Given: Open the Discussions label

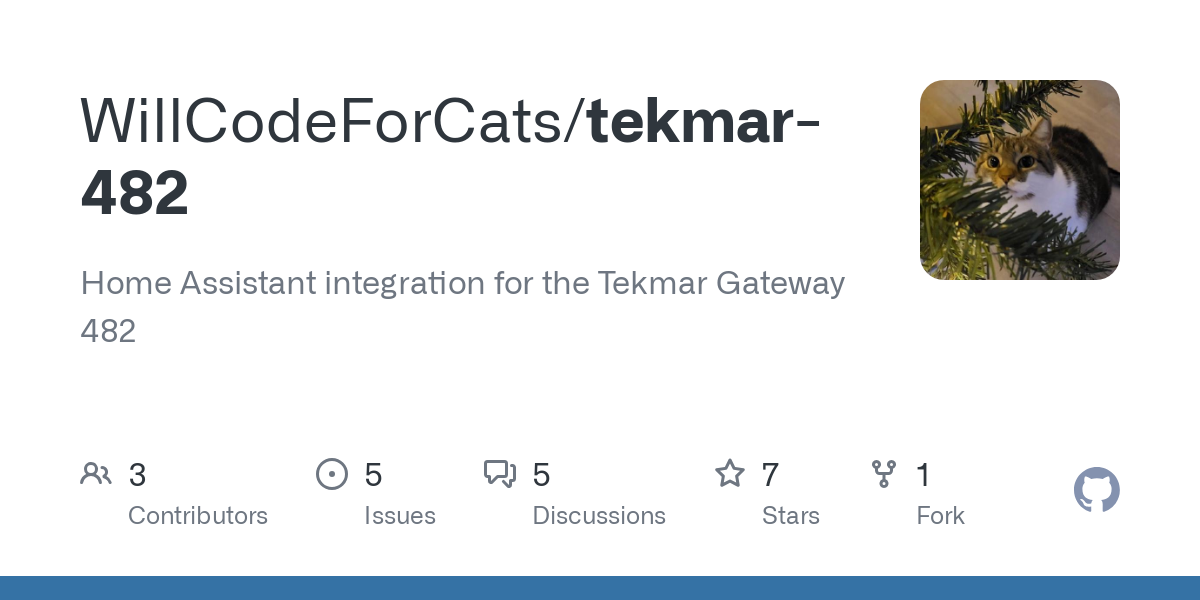Looking at the screenshot, I should coord(599,516).
